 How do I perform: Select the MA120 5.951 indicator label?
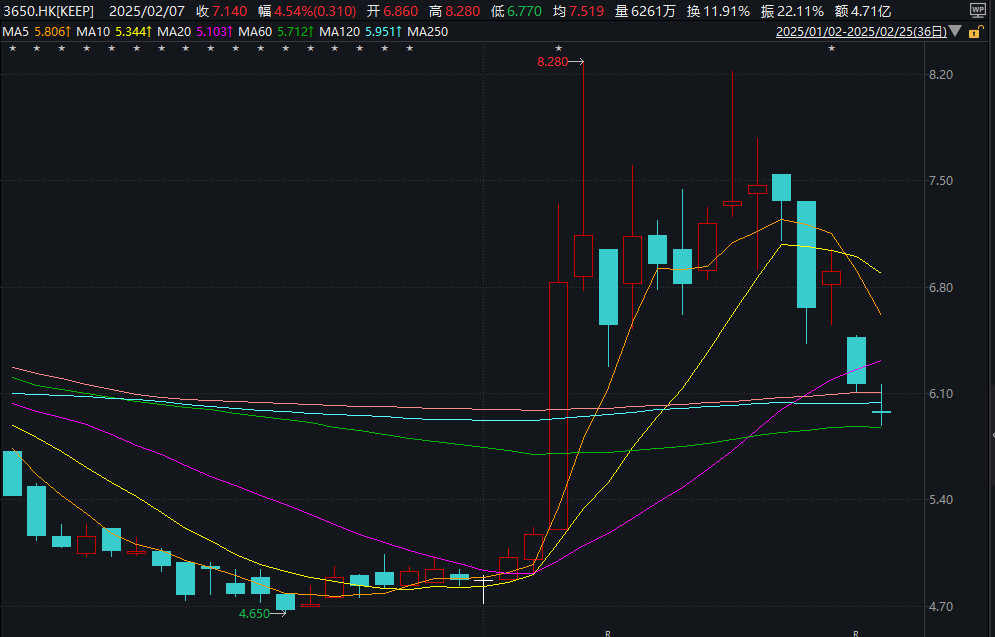360,32
